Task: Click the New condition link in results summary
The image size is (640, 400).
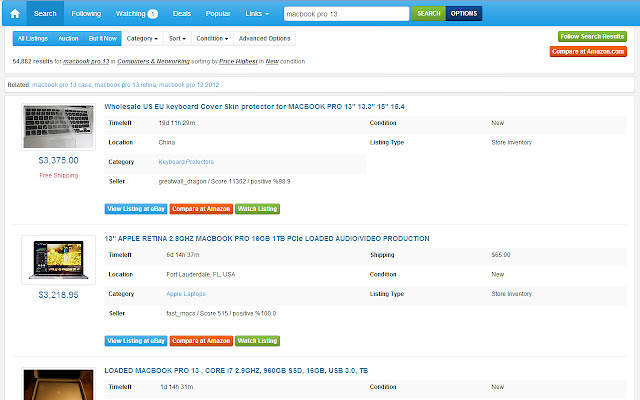Action: (x=272, y=62)
